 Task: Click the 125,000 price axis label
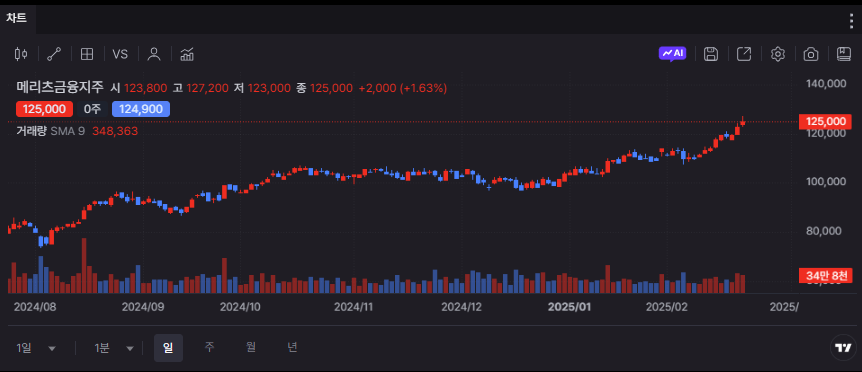[x=825, y=121]
